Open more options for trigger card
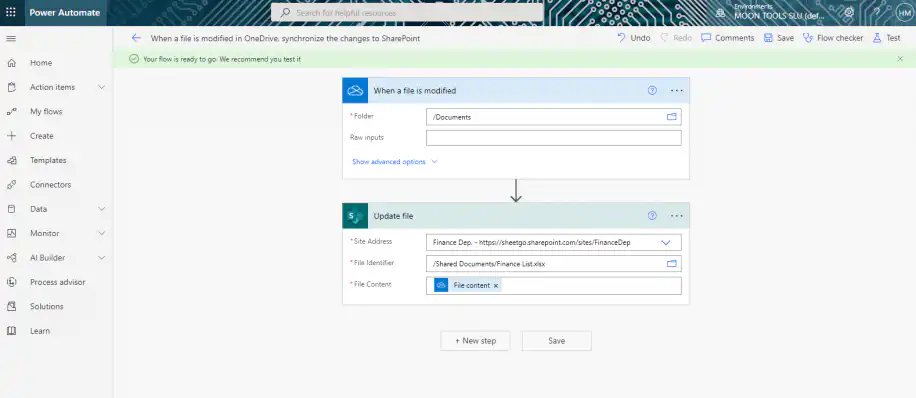This screenshot has width=916, height=398. (676, 91)
